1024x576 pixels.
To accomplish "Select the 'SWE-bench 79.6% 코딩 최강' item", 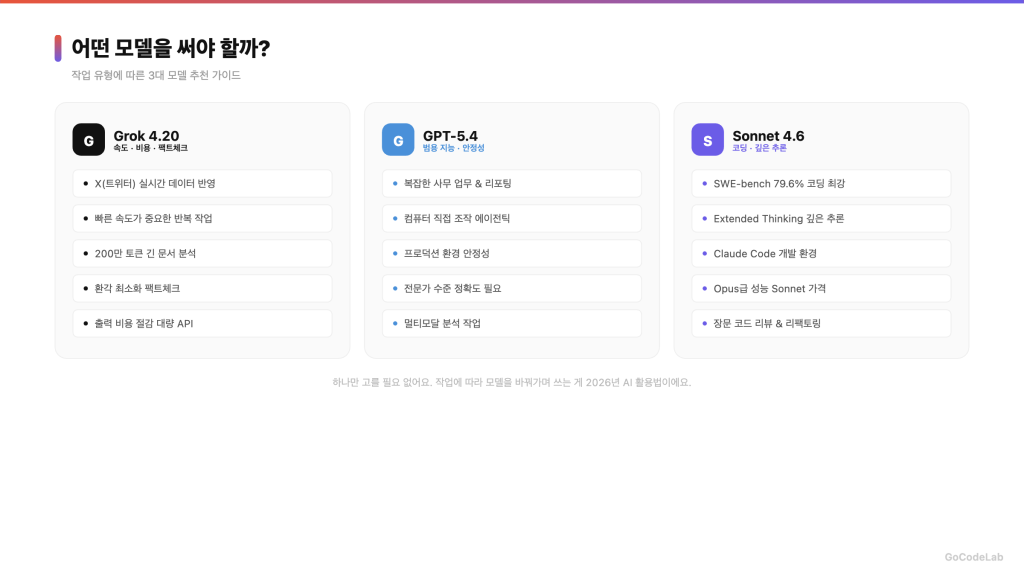I will [x=821, y=184].
